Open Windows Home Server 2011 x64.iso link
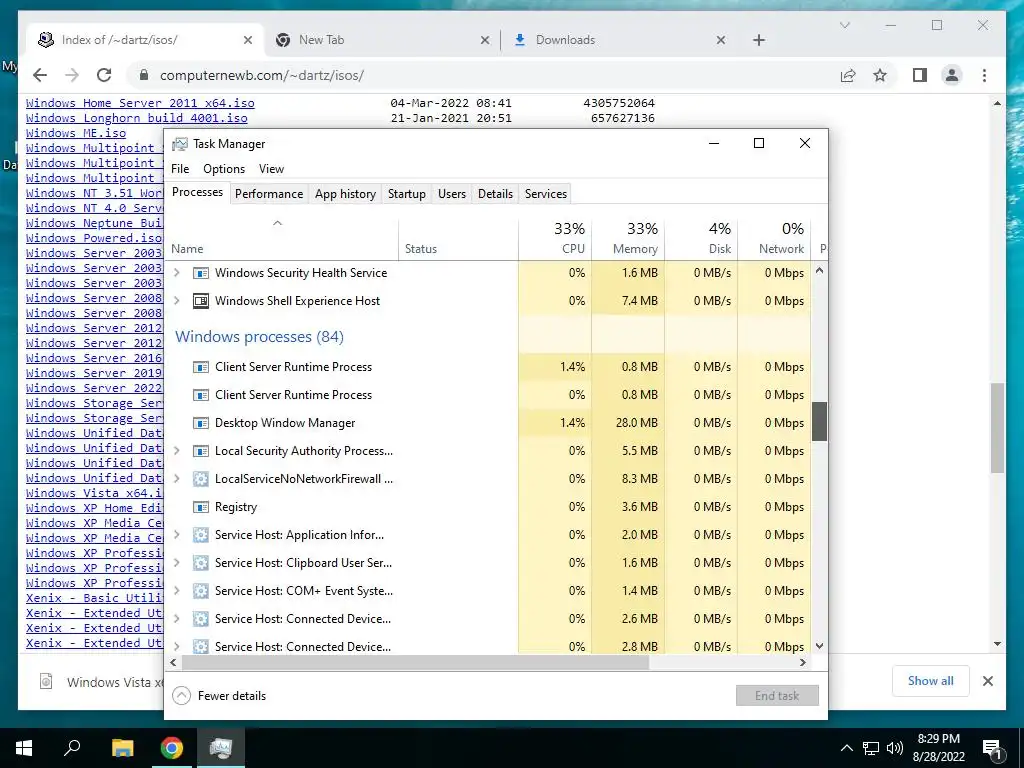This screenshot has height=768, width=1024. click(140, 103)
